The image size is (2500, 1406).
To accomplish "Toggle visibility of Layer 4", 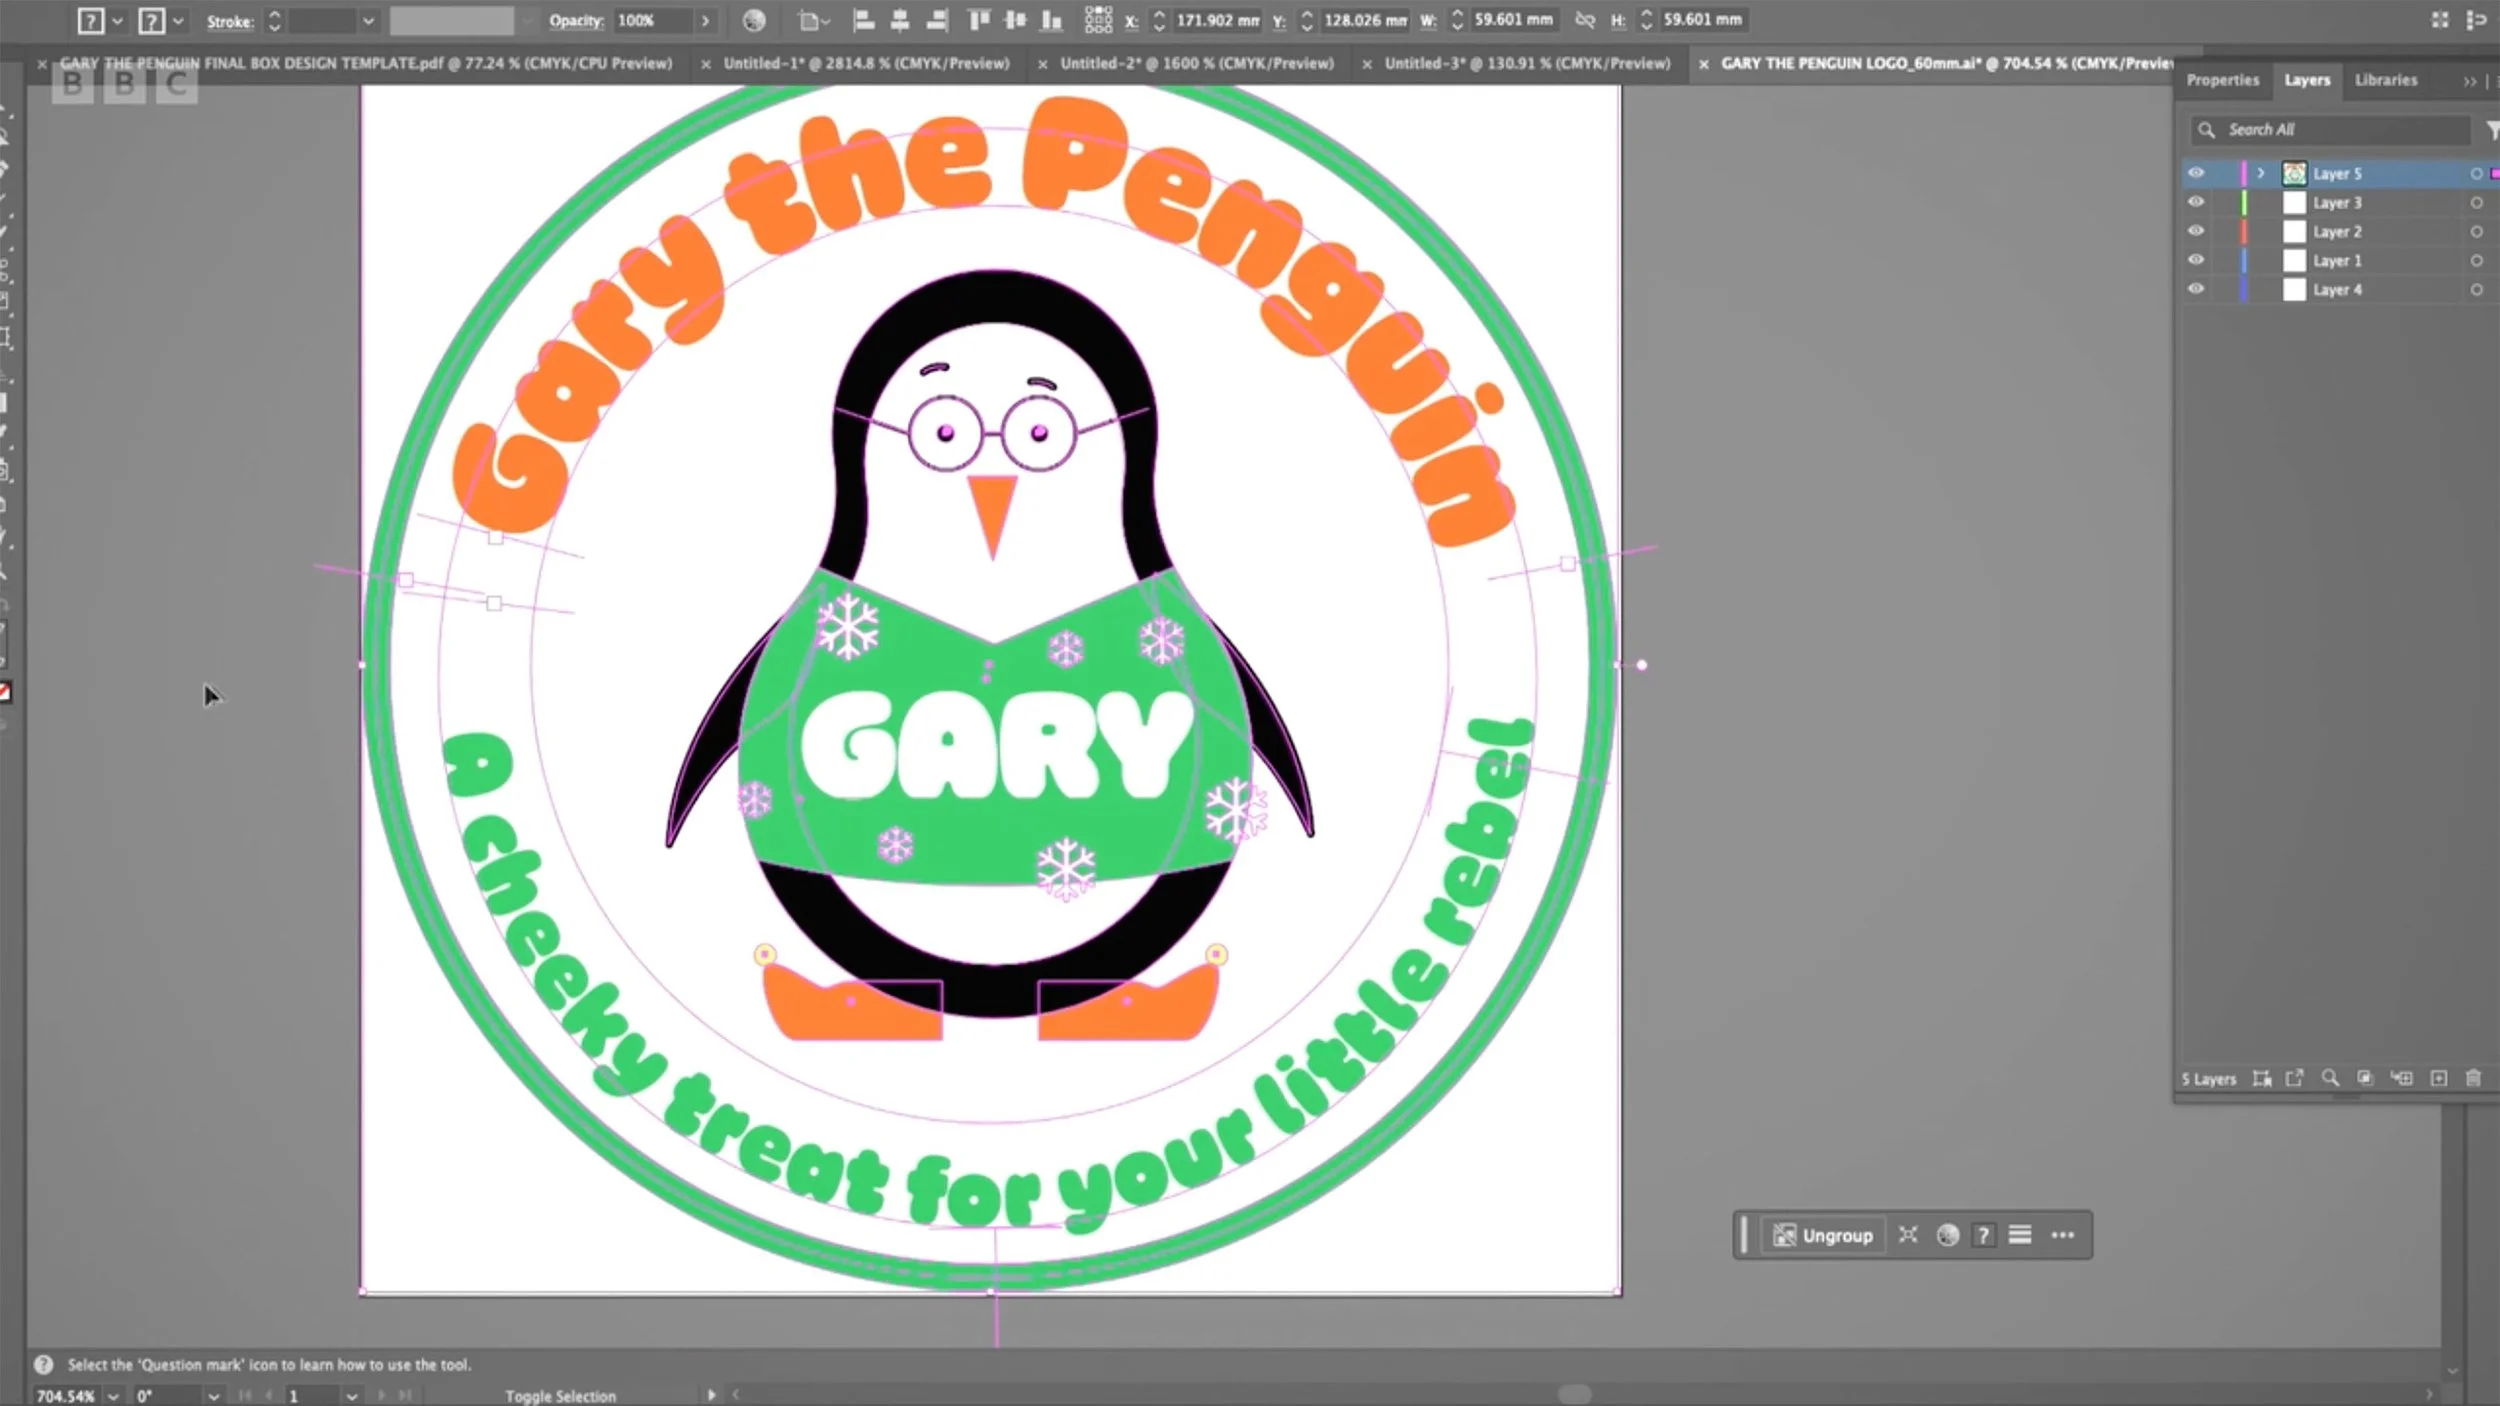I will coord(2196,289).
